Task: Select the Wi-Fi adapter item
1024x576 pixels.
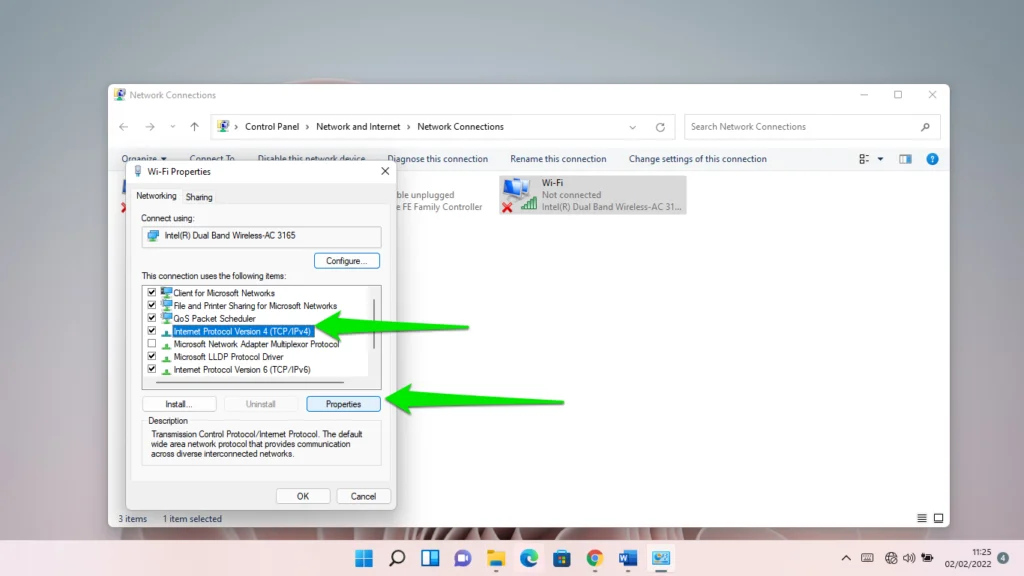Action: (593, 195)
